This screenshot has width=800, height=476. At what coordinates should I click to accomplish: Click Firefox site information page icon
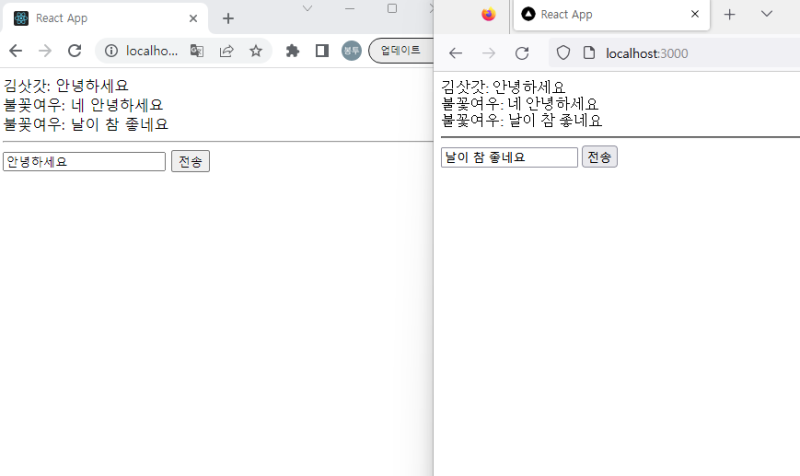(x=589, y=53)
